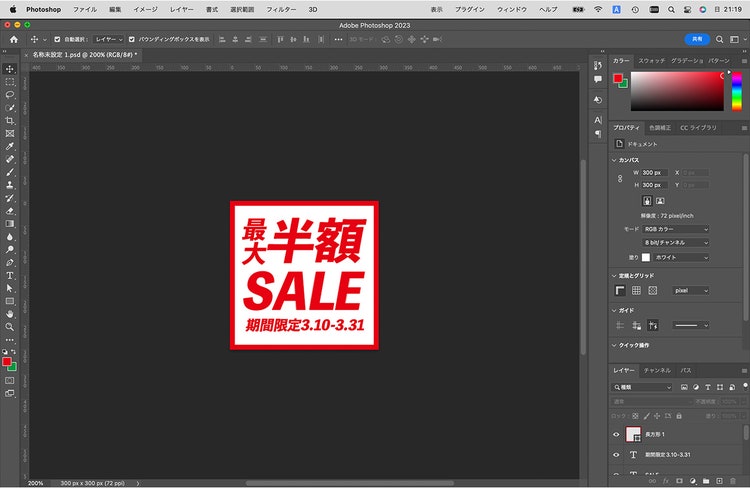The image size is (750, 488).
Task: Collapse the クイック操作 section
Action: tap(614, 345)
